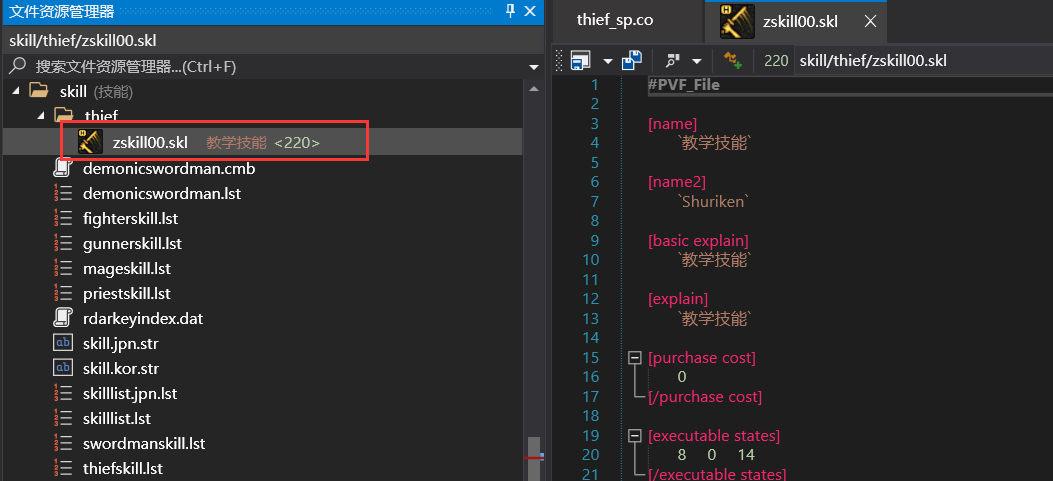Click the file tree scrollbar up arrow
1053x481 pixels.
click(534, 89)
